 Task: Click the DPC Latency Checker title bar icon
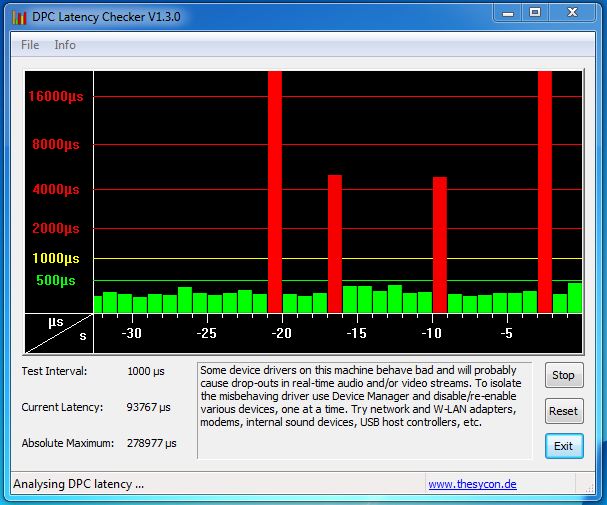tap(19, 17)
